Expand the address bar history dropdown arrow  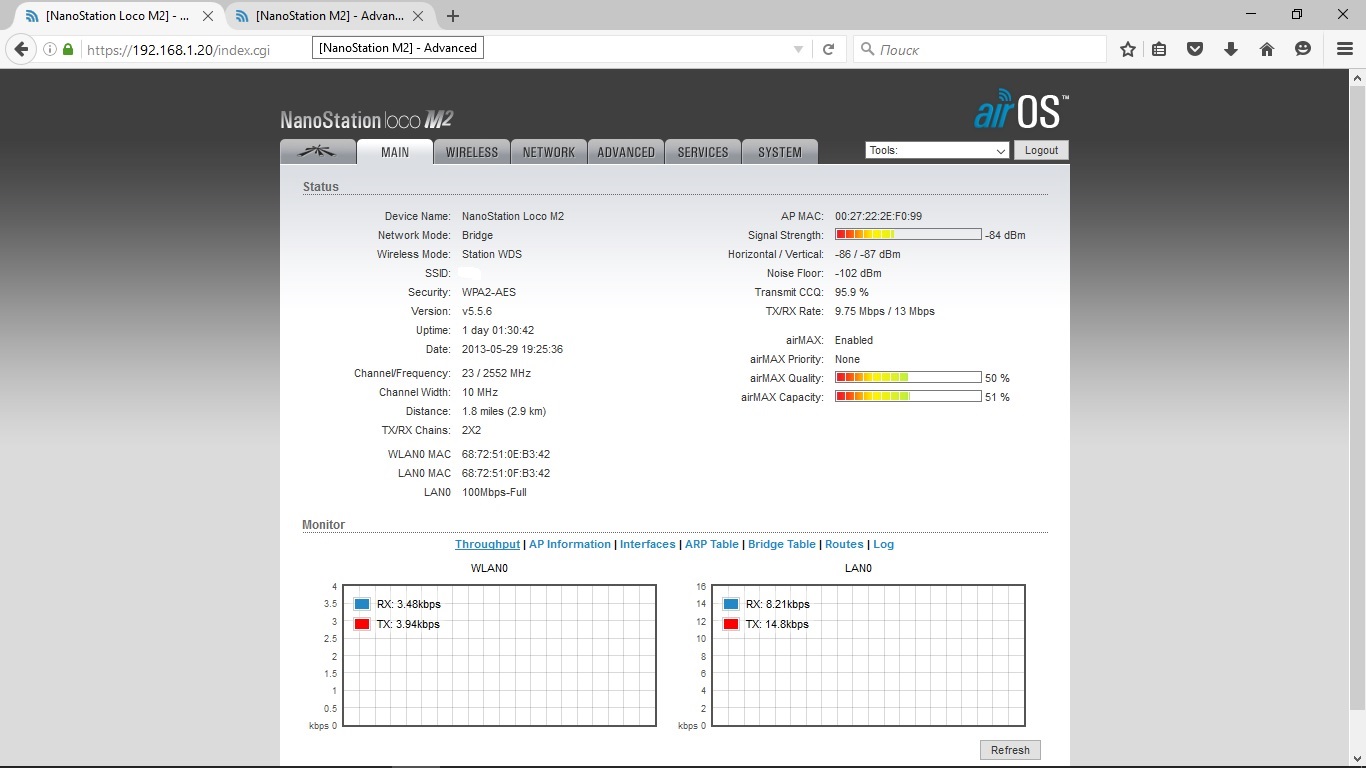[798, 49]
